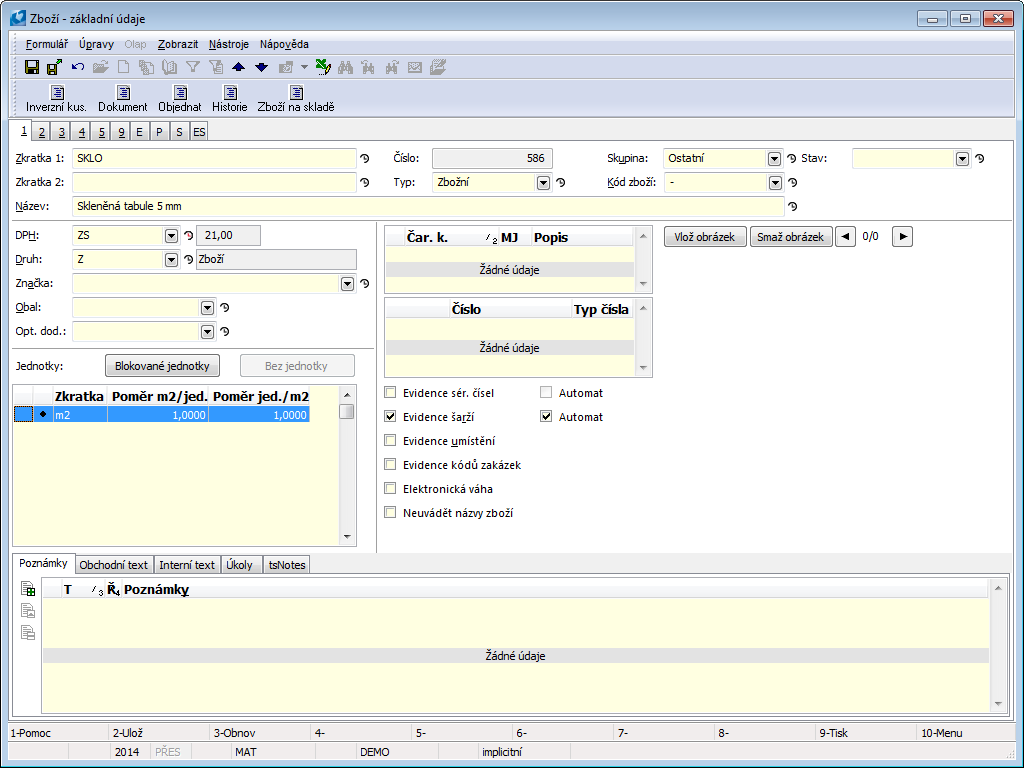
Task: Open the Skupina dropdown list
Action: pos(774,159)
